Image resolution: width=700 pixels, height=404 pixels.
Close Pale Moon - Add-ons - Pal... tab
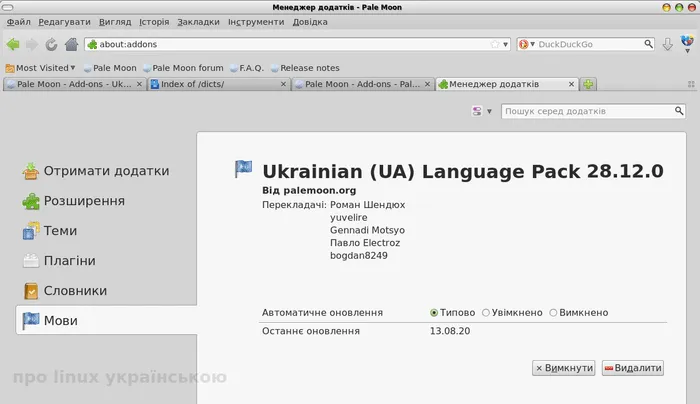click(427, 84)
